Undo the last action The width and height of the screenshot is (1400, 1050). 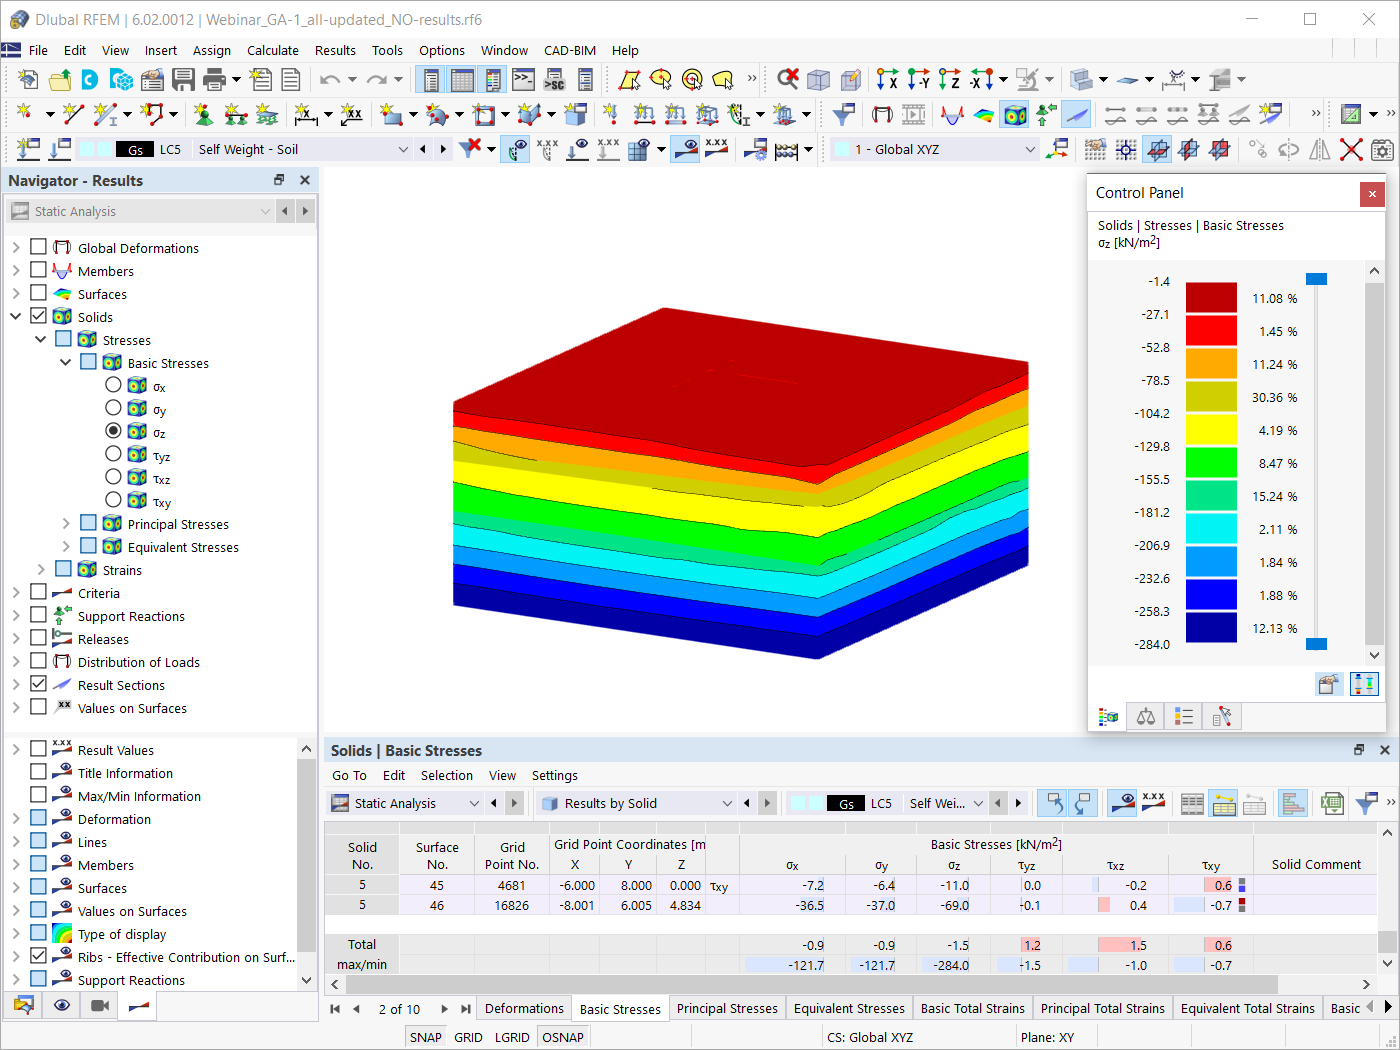(x=330, y=80)
